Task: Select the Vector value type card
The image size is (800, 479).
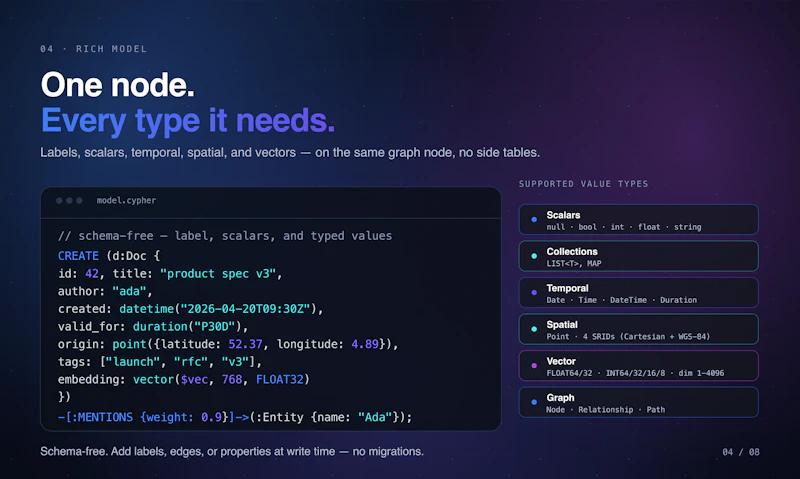Action: pyautogui.click(x=638, y=366)
